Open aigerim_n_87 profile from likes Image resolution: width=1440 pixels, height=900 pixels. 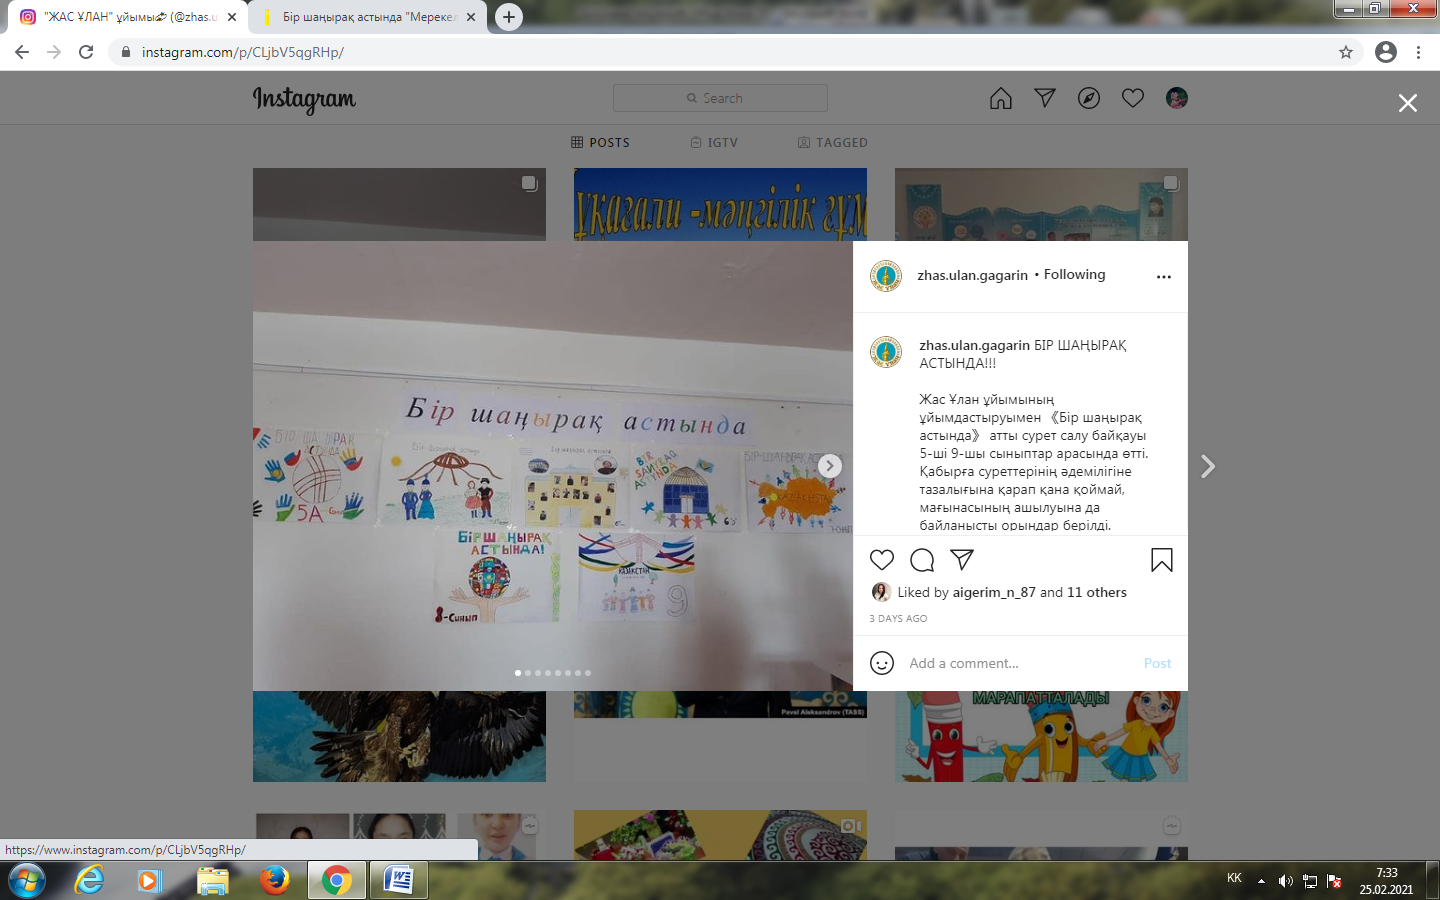pyautogui.click(x=993, y=593)
